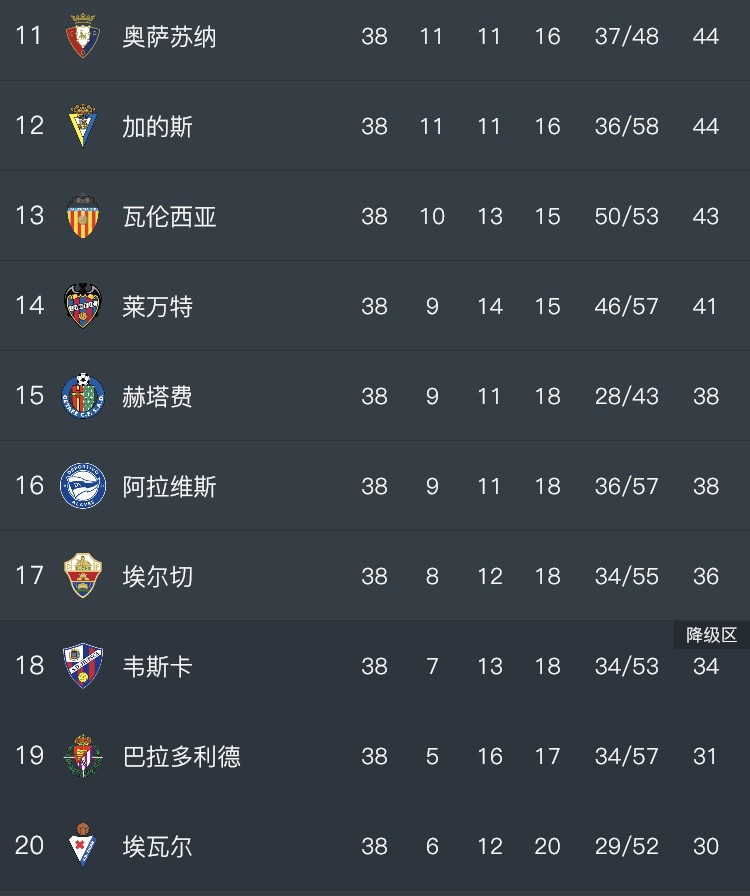The width and height of the screenshot is (750, 896).
Task: Click the Eibar club crest
Action: (x=83, y=846)
